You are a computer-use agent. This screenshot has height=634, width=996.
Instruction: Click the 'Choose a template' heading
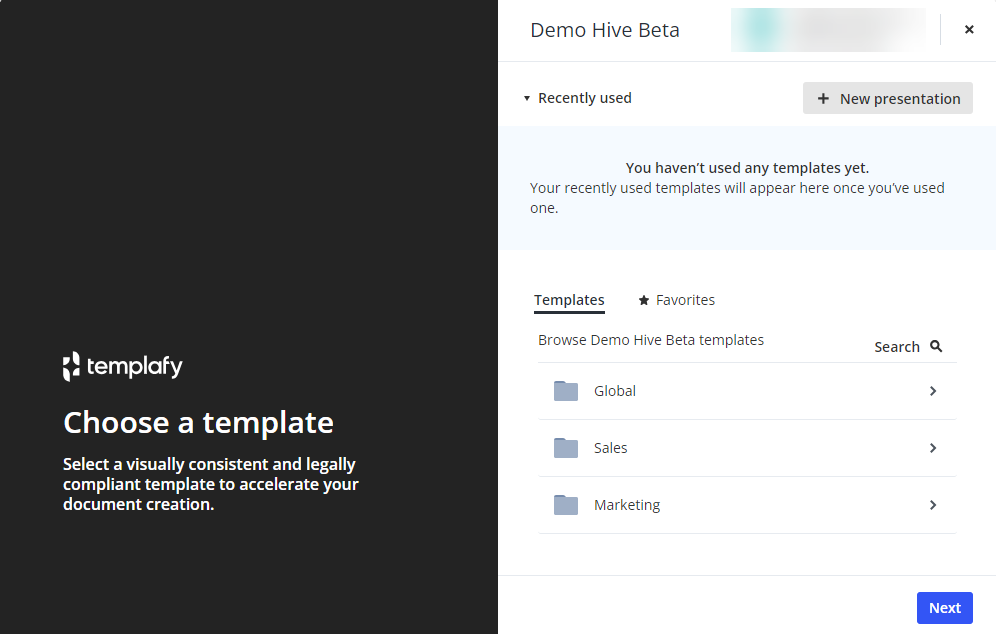tap(198, 423)
